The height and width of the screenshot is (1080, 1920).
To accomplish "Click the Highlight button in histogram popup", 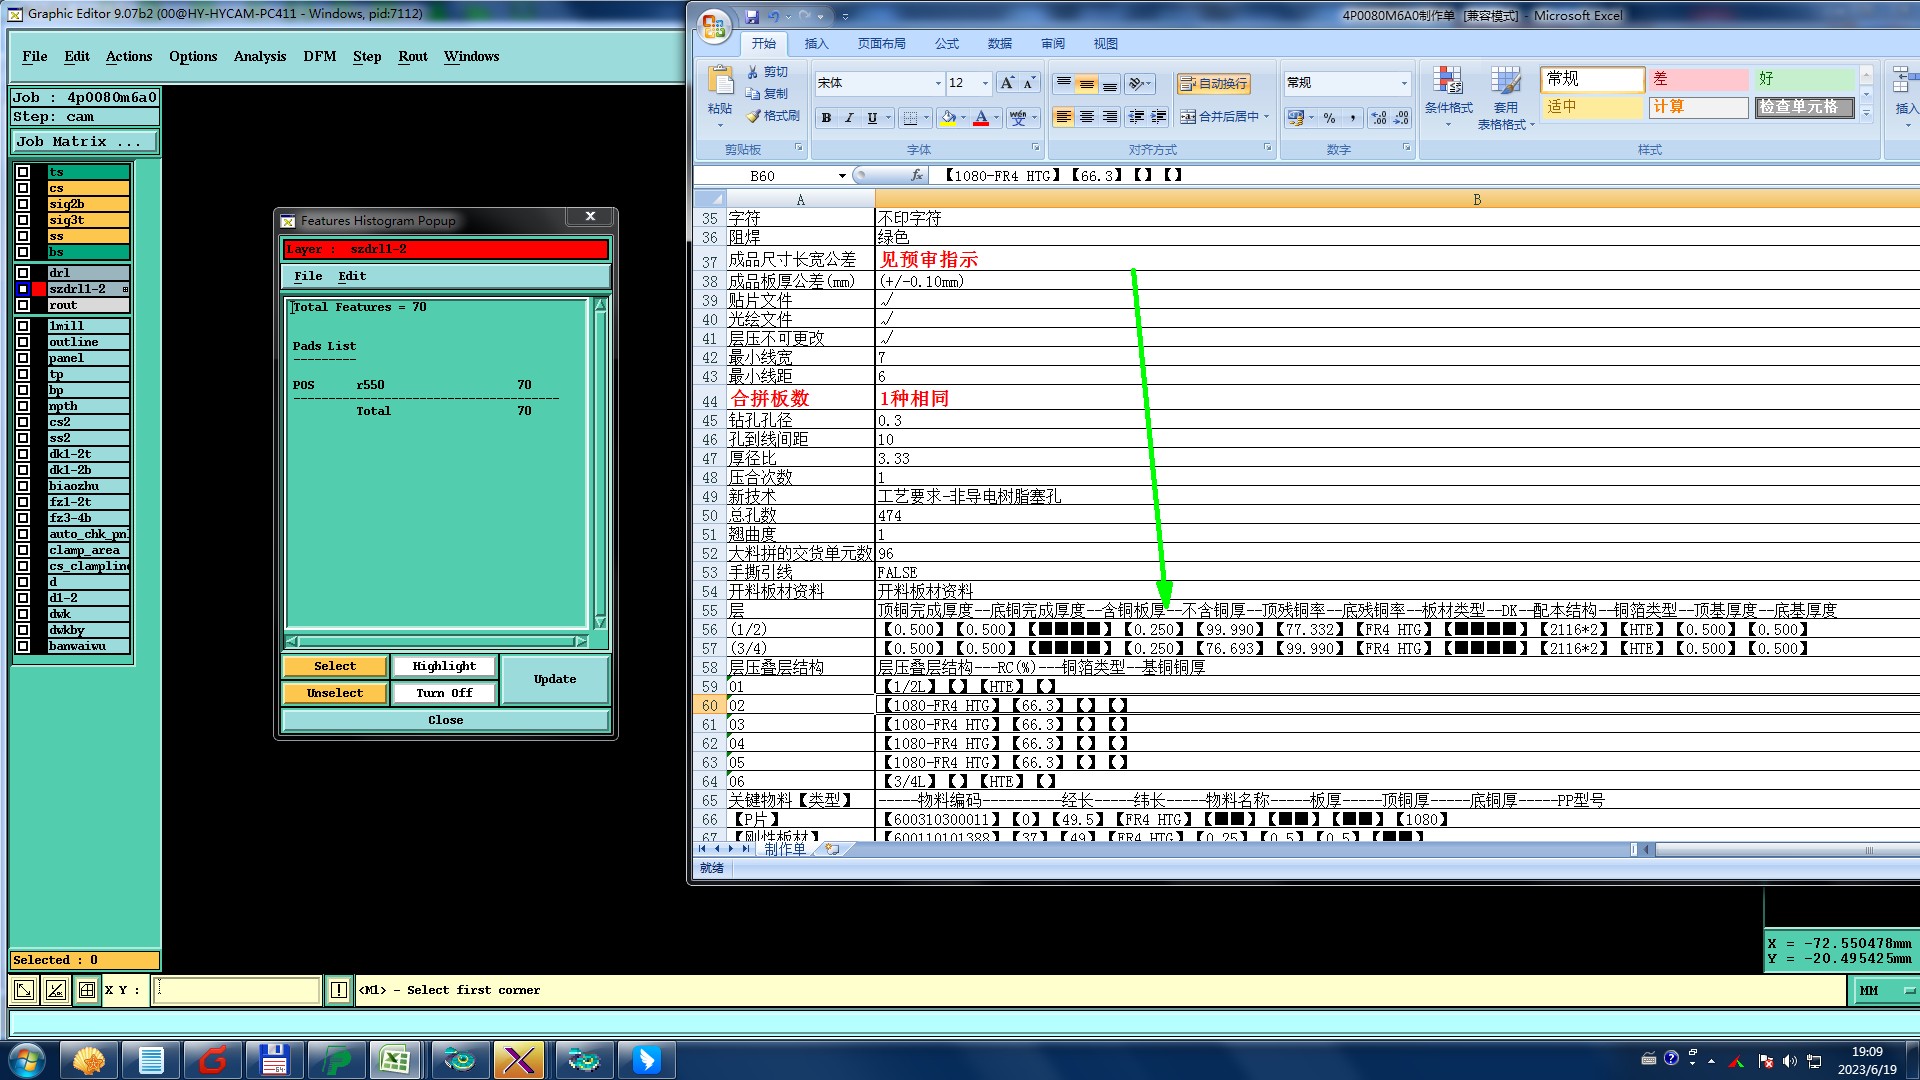I will click(444, 666).
